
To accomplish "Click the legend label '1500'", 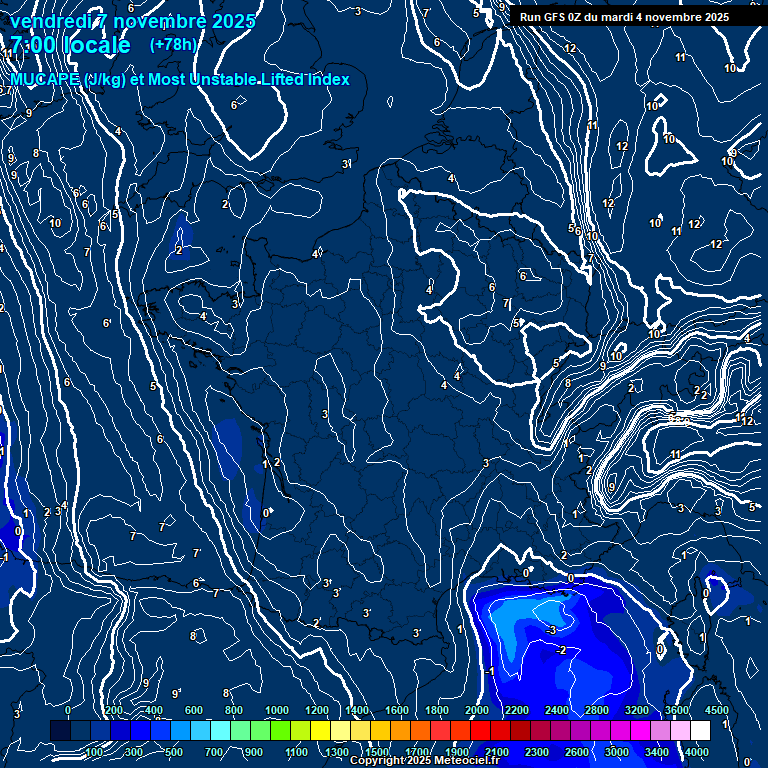I will coord(377,752).
